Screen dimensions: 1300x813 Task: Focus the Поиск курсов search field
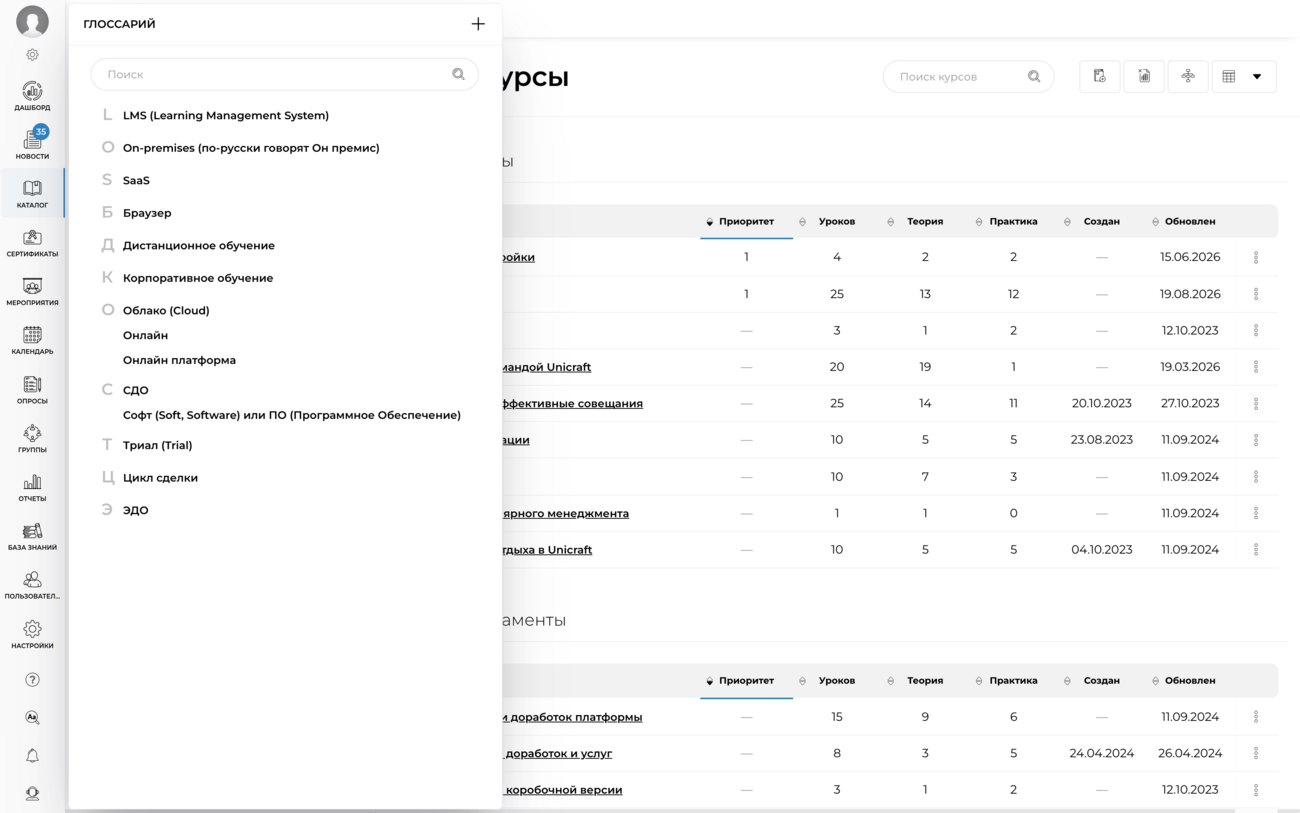tap(968, 76)
